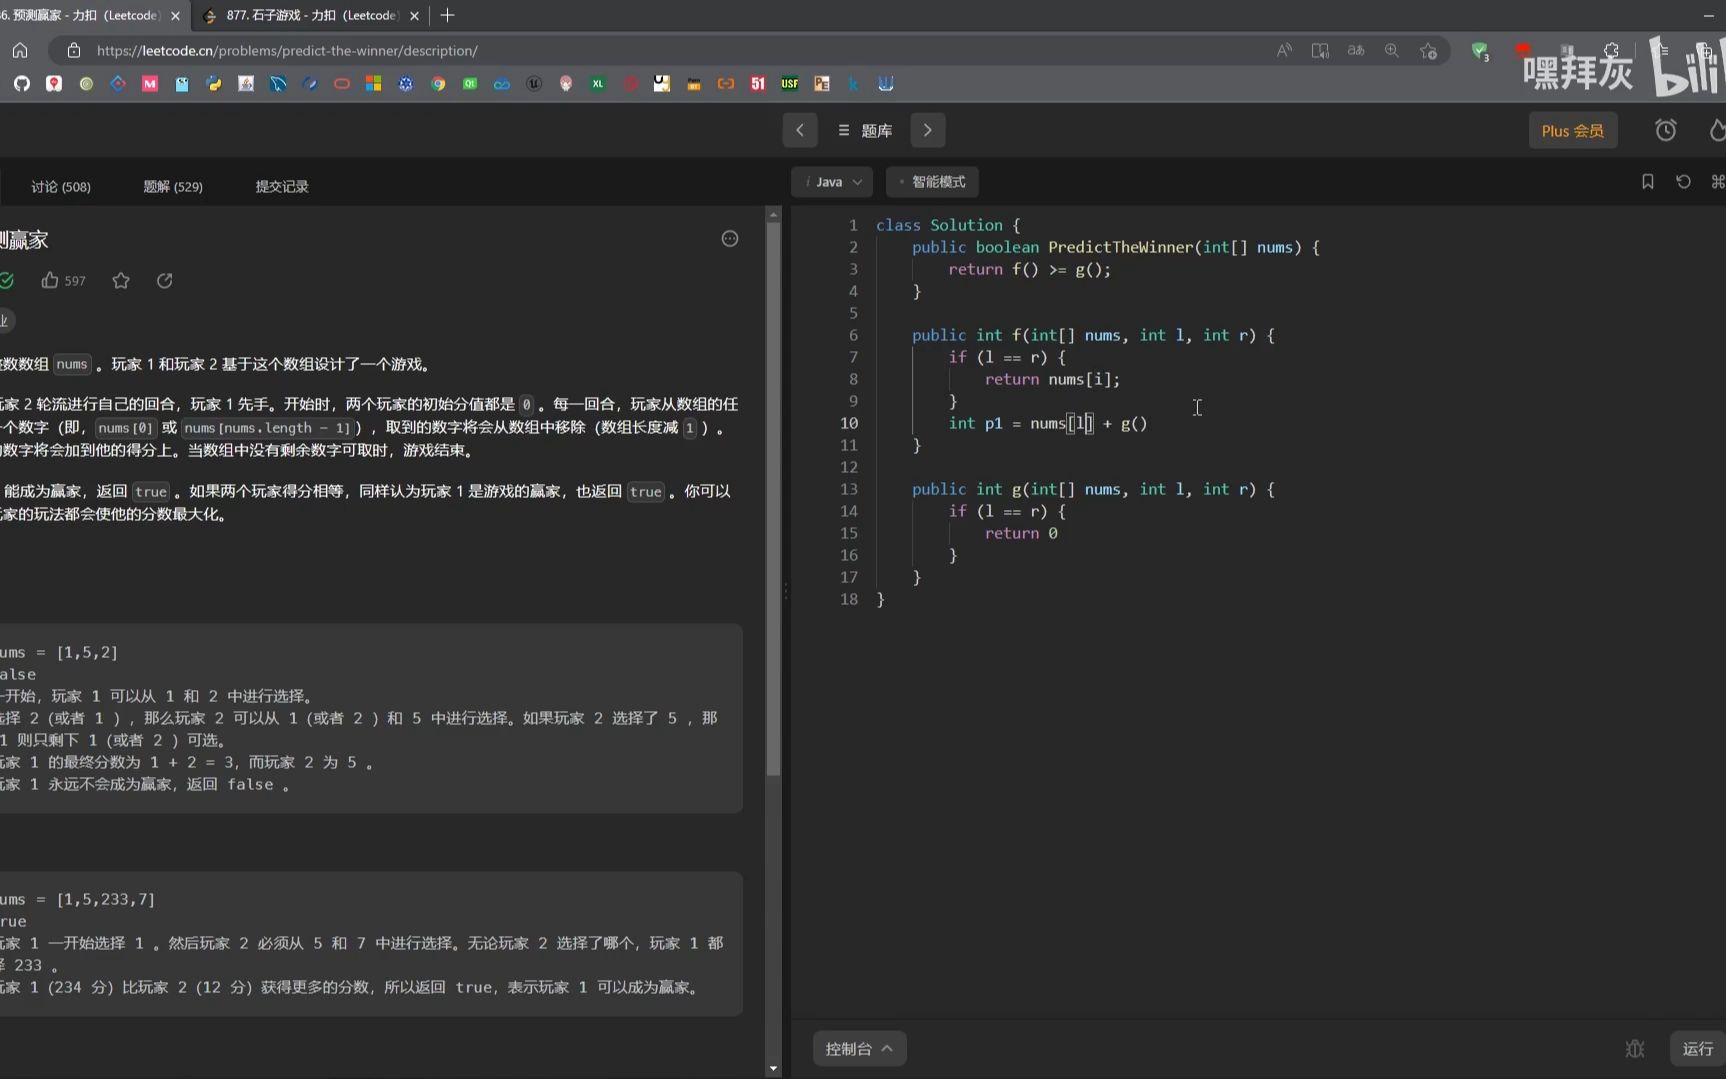Viewport: 1726px width, 1079px height.
Task: Bookmark the code with the editor bookmark icon
Action: click(1648, 181)
